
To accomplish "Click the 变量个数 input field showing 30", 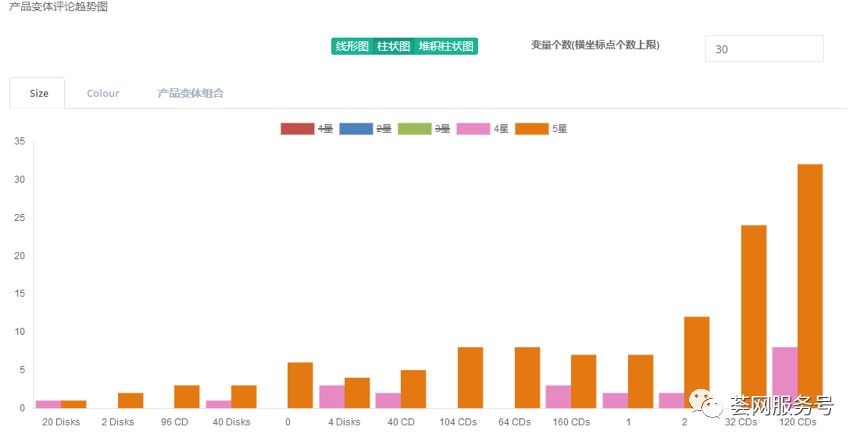I will 764,49.
